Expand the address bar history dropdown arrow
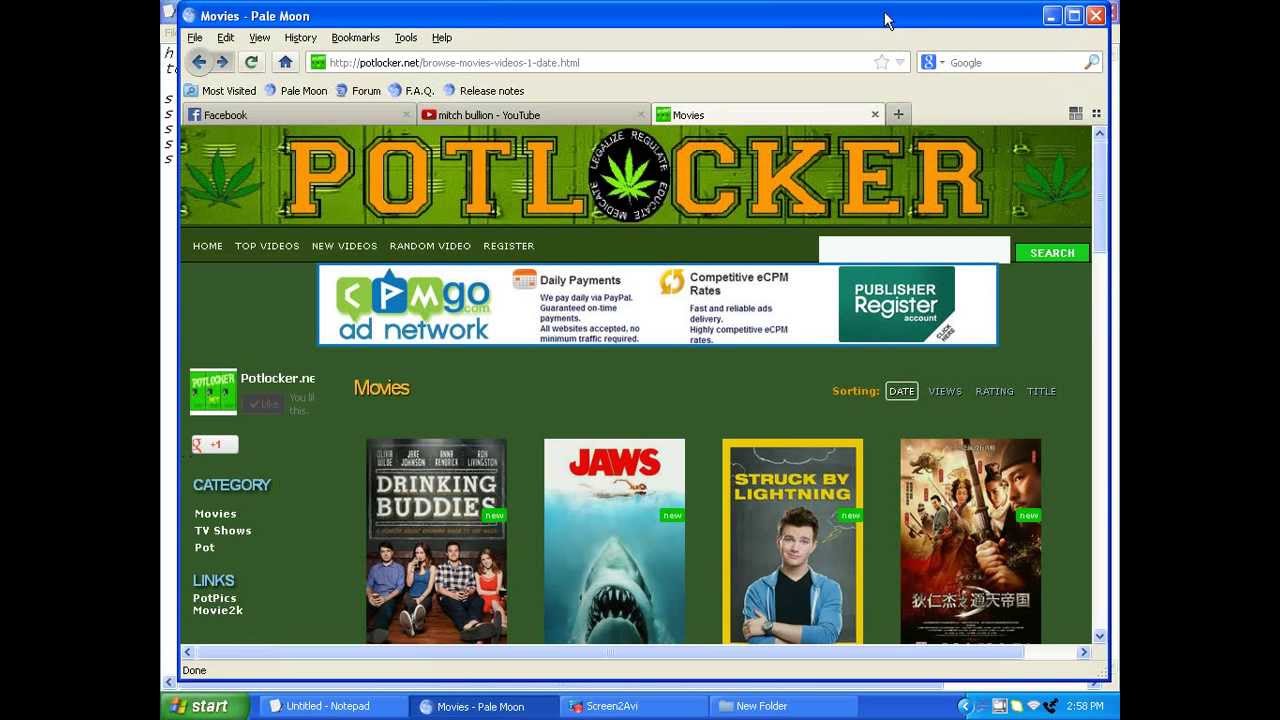The height and width of the screenshot is (720, 1280). point(899,62)
